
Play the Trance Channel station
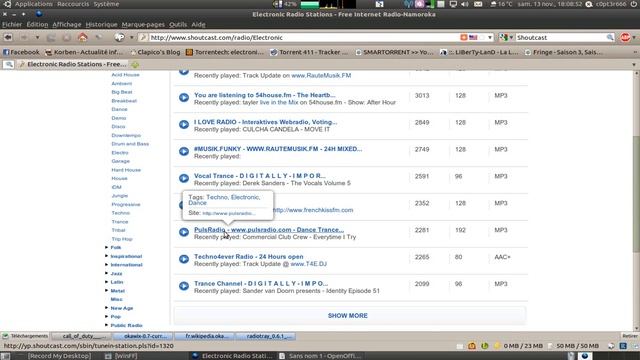tap(184, 286)
